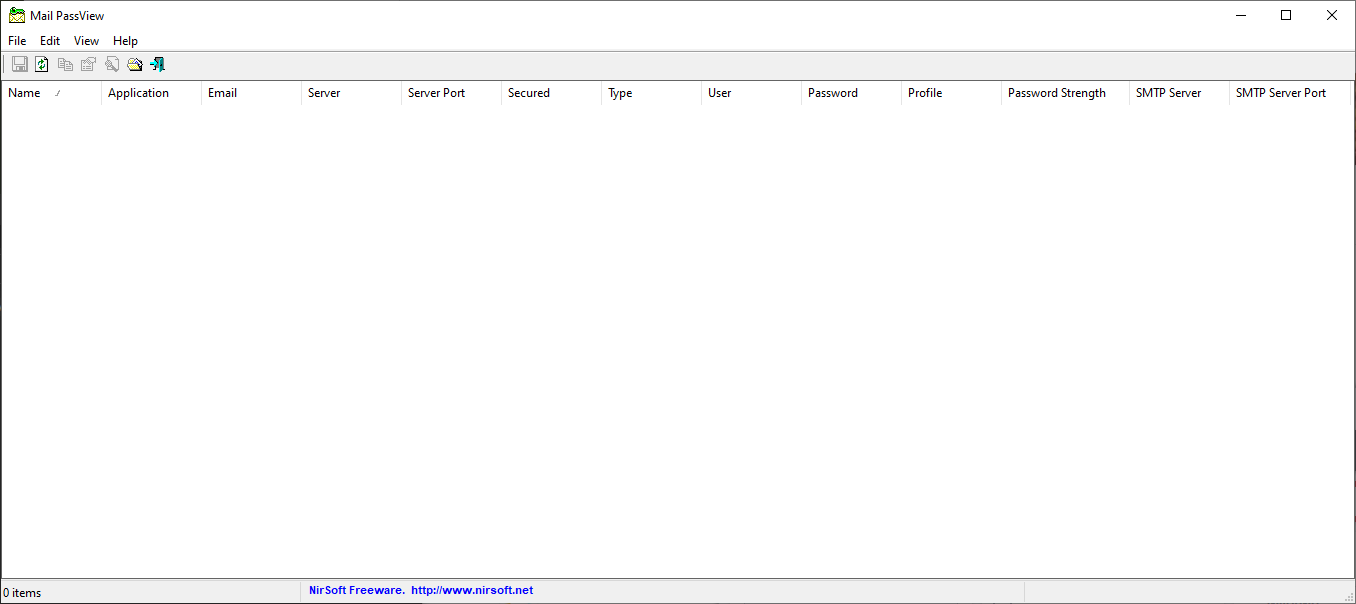Screen dimensions: 1356x604
Task: Click the Server Port column header
Action: tap(436, 93)
